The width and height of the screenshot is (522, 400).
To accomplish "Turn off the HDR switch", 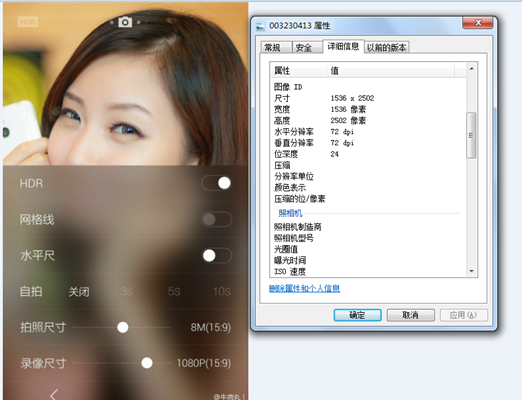I will (217, 183).
